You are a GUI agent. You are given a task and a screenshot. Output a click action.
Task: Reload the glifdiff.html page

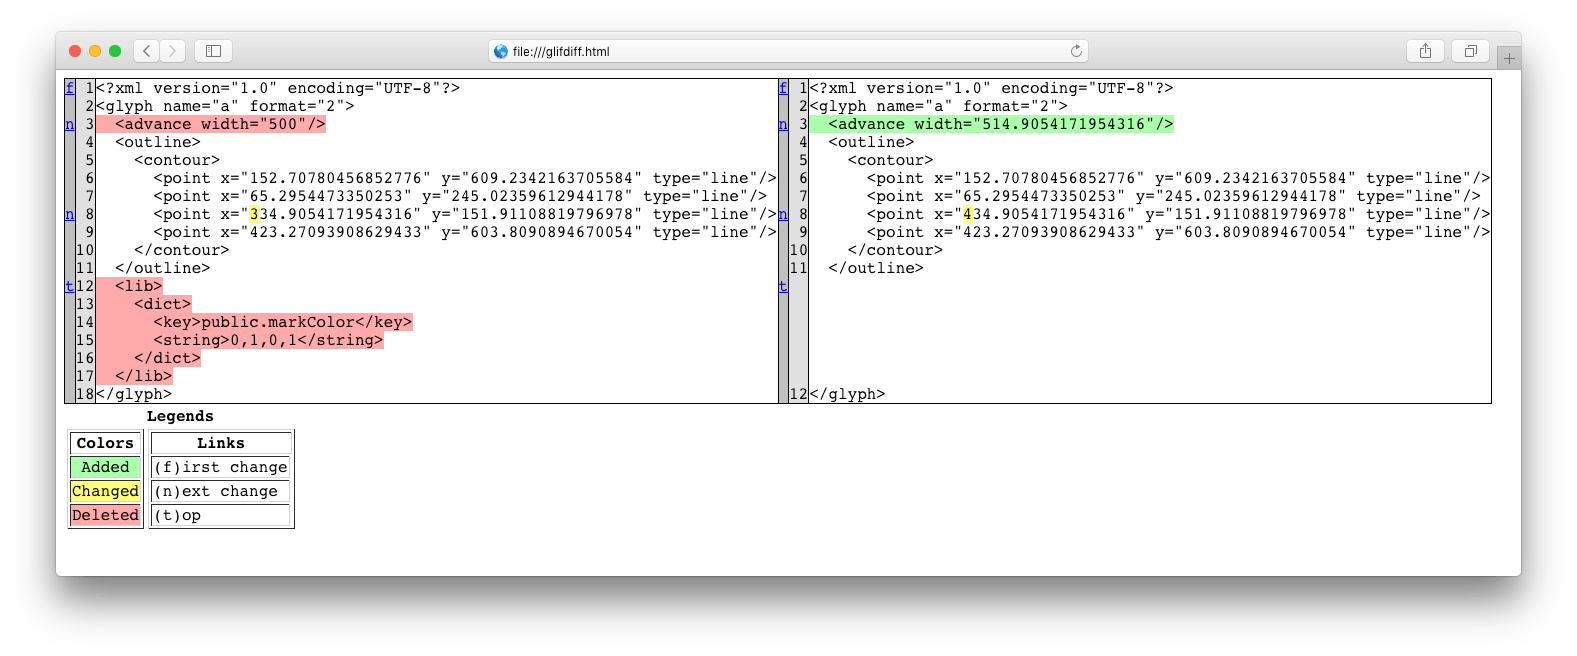[x=1076, y=51]
